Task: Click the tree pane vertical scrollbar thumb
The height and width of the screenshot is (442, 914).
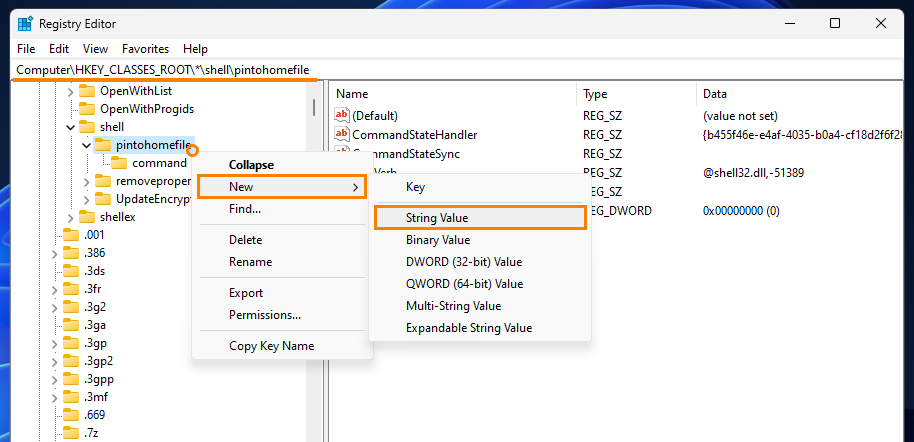Action: [x=314, y=107]
